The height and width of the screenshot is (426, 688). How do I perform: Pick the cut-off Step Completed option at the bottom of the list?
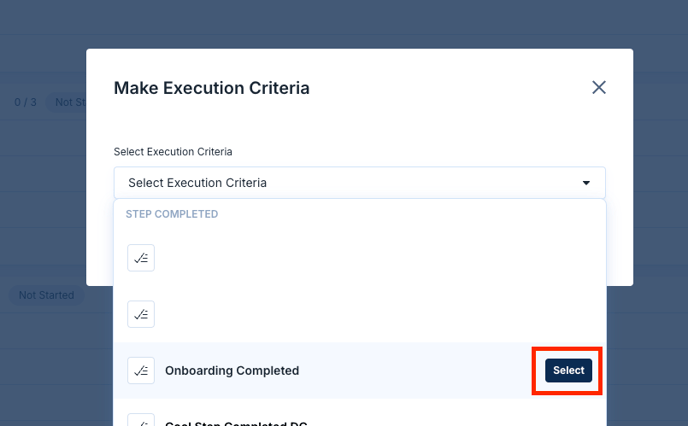tap(236, 423)
